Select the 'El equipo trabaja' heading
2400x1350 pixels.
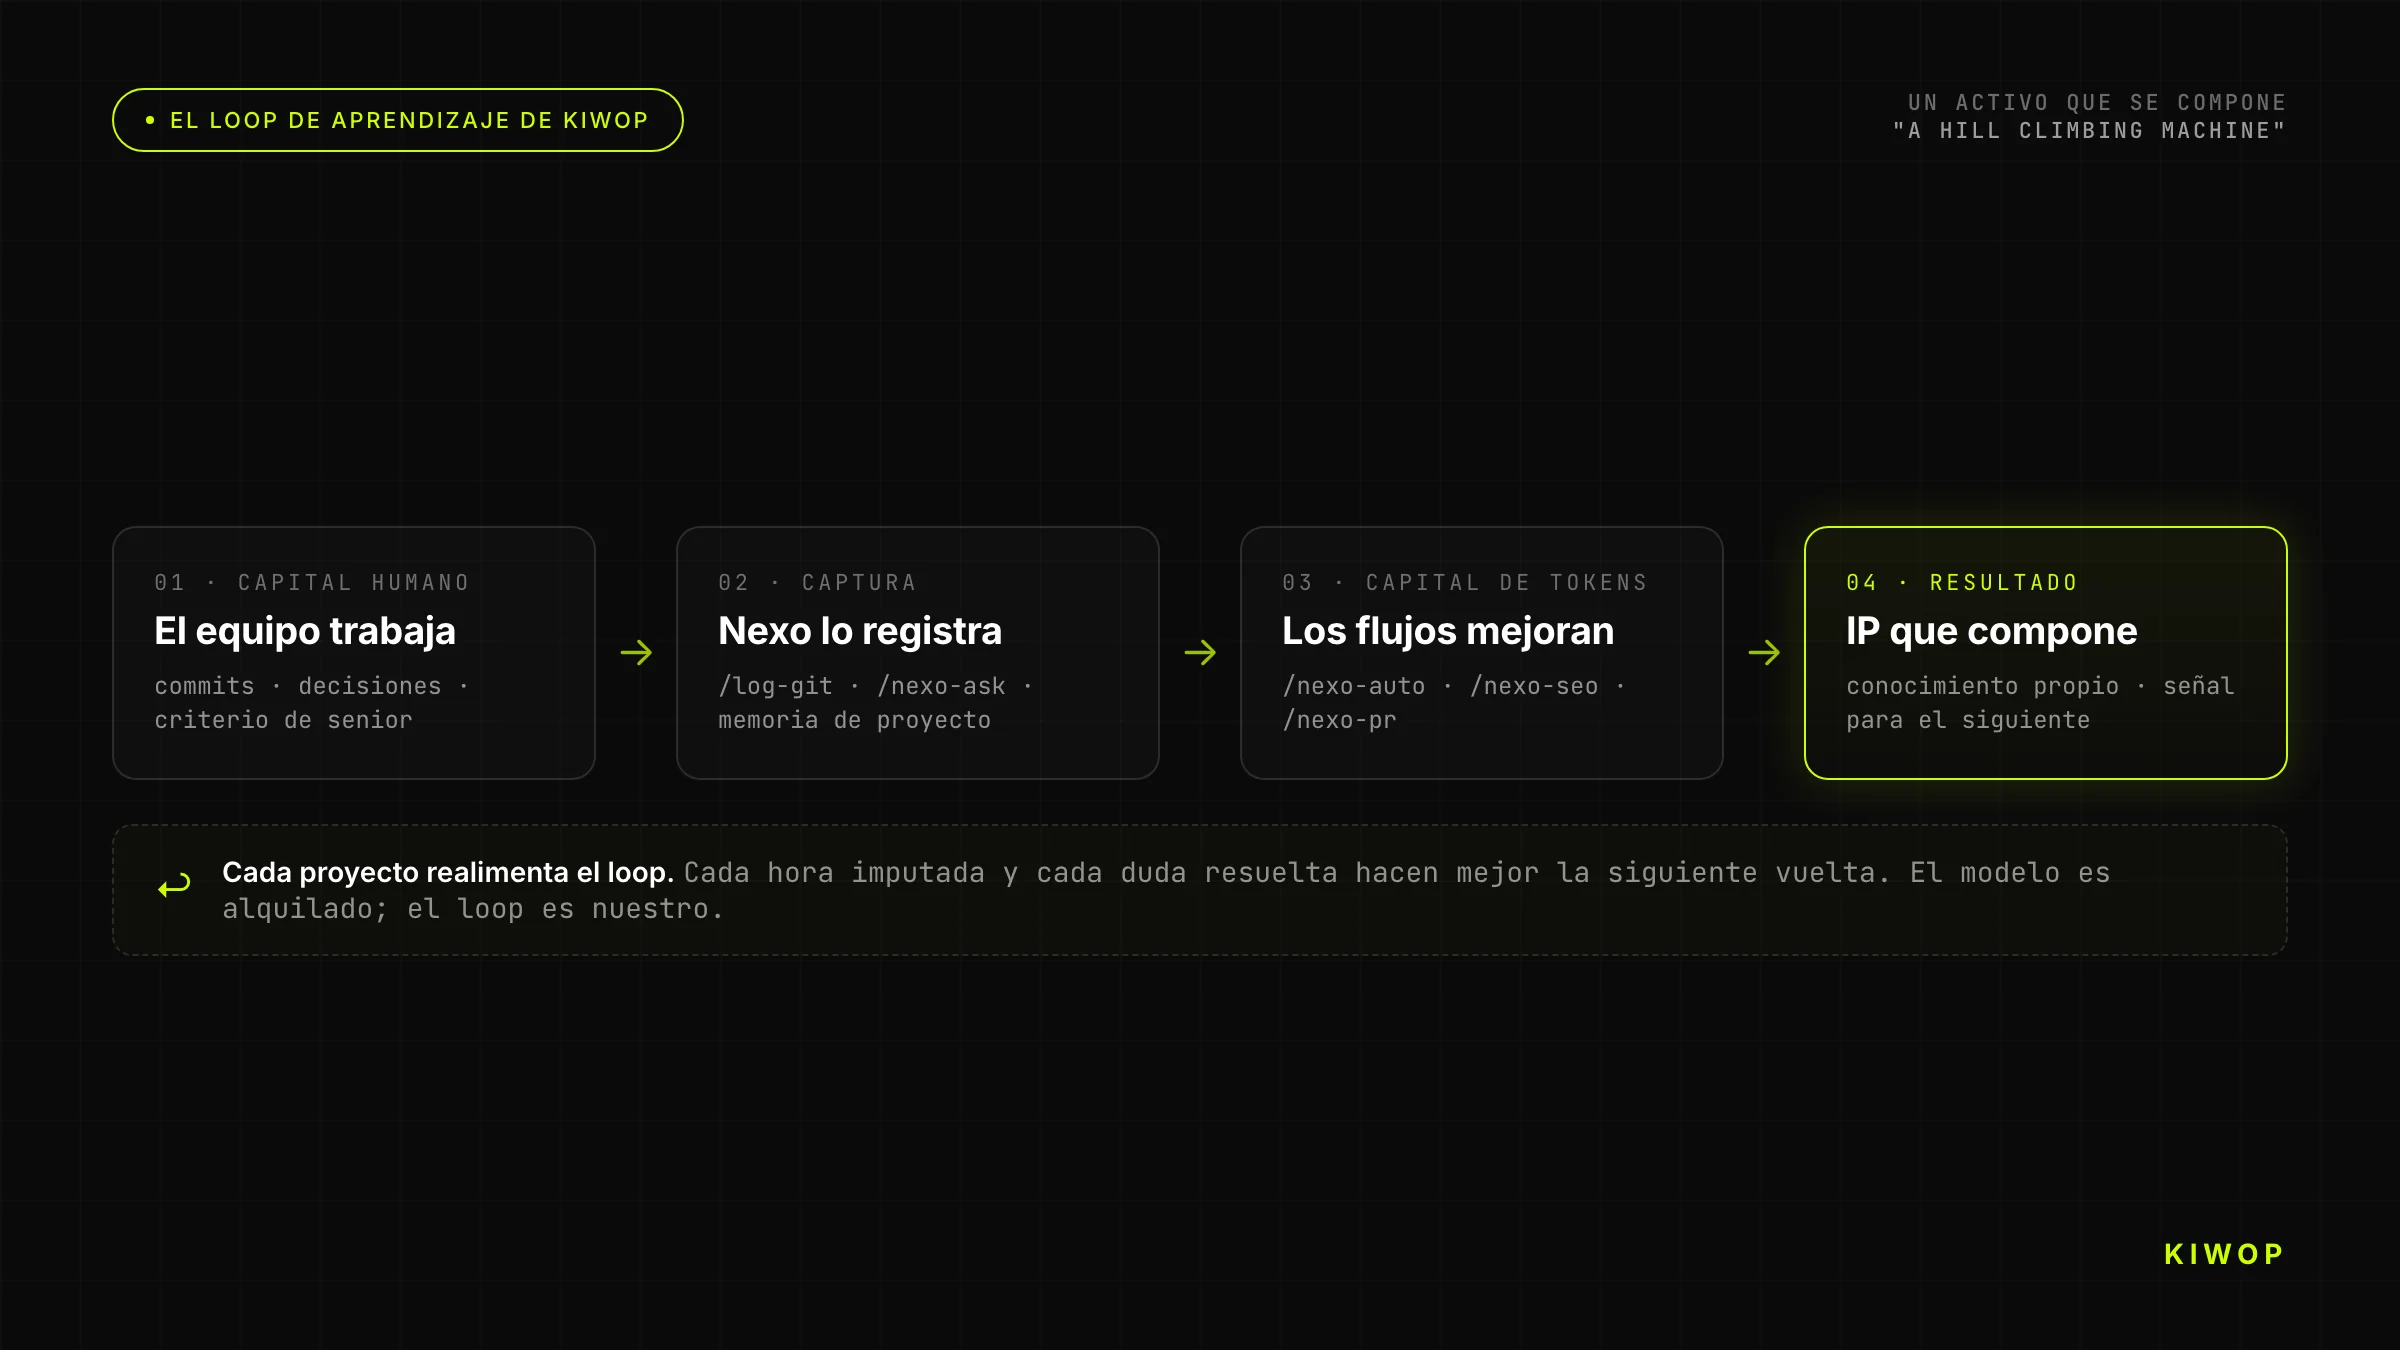(x=305, y=631)
